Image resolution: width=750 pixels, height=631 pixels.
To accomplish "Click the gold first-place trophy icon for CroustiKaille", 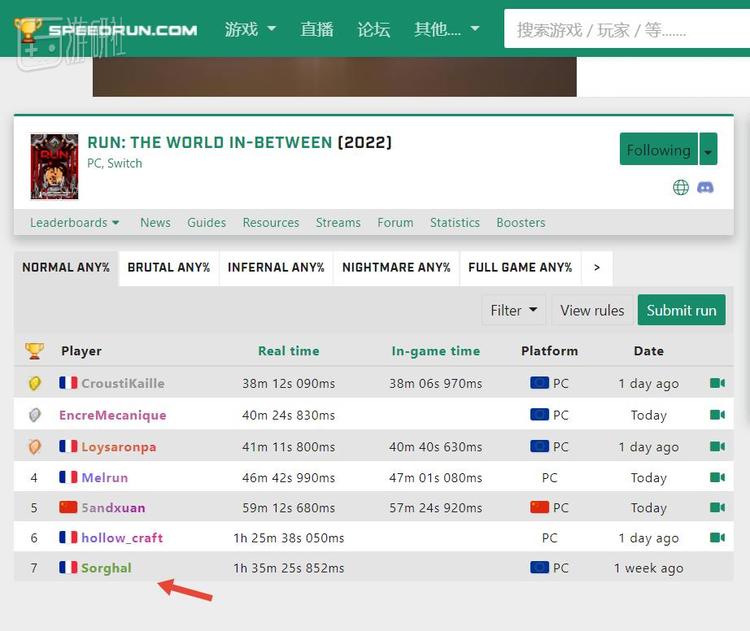I will click(x=34, y=383).
